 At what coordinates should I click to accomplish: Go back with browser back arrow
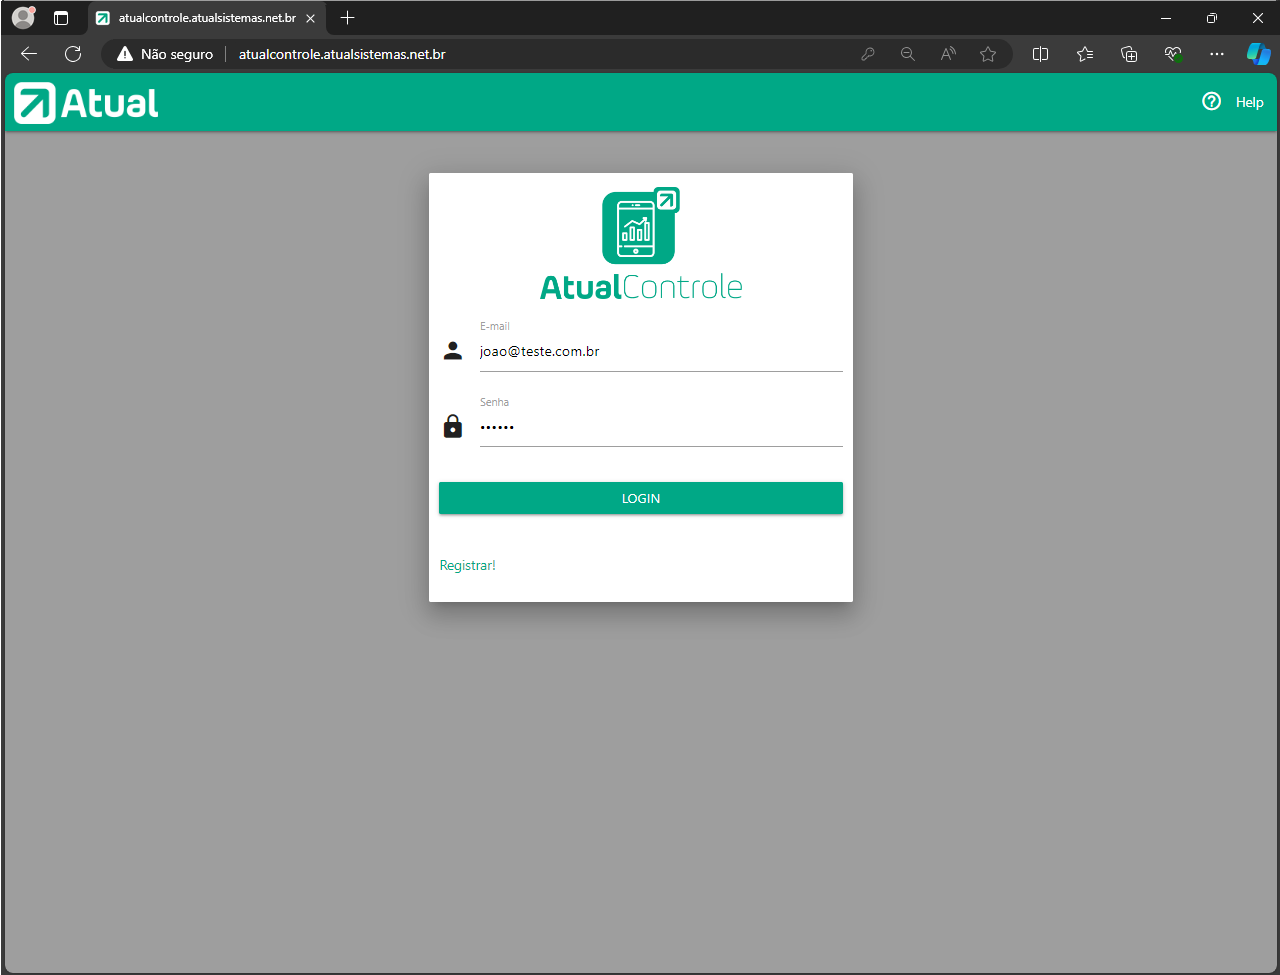29,54
